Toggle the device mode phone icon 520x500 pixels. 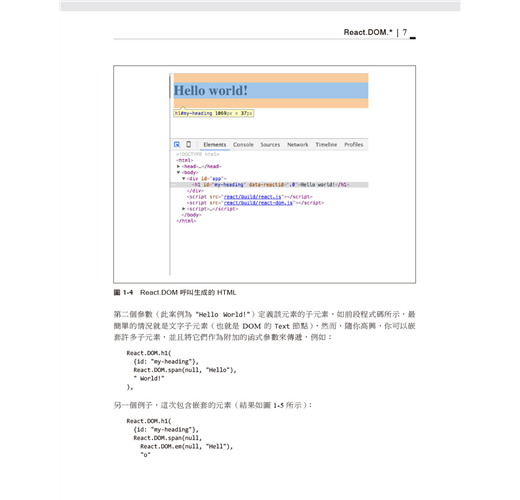coord(189,144)
